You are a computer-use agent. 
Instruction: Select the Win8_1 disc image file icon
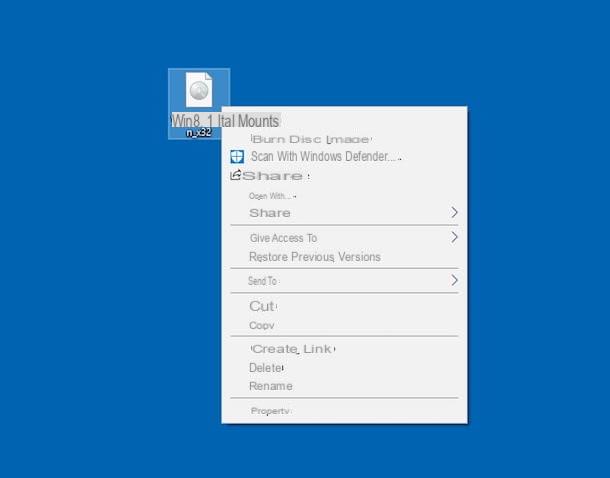(199, 90)
